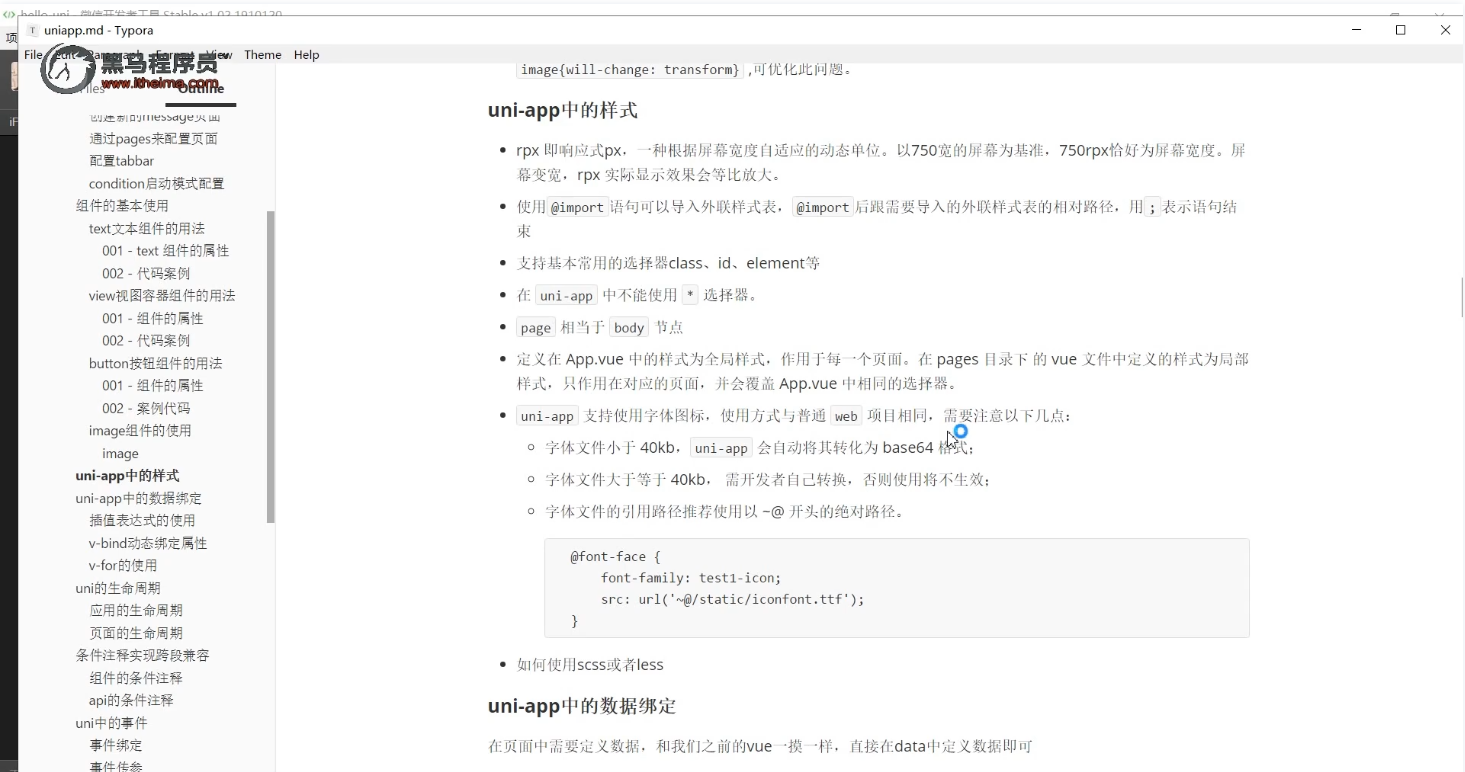This screenshot has height=772, width=1465.
Task: Open the Theme menu
Action: [x=263, y=55]
